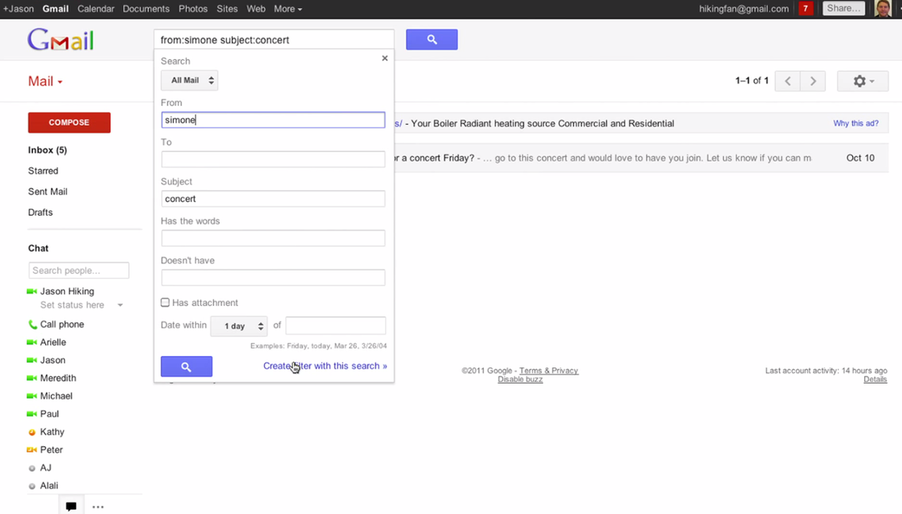This screenshot has height=514, width=902.
Task: Click Arielle's video chat status icon
Action: (x=32, y=342)
